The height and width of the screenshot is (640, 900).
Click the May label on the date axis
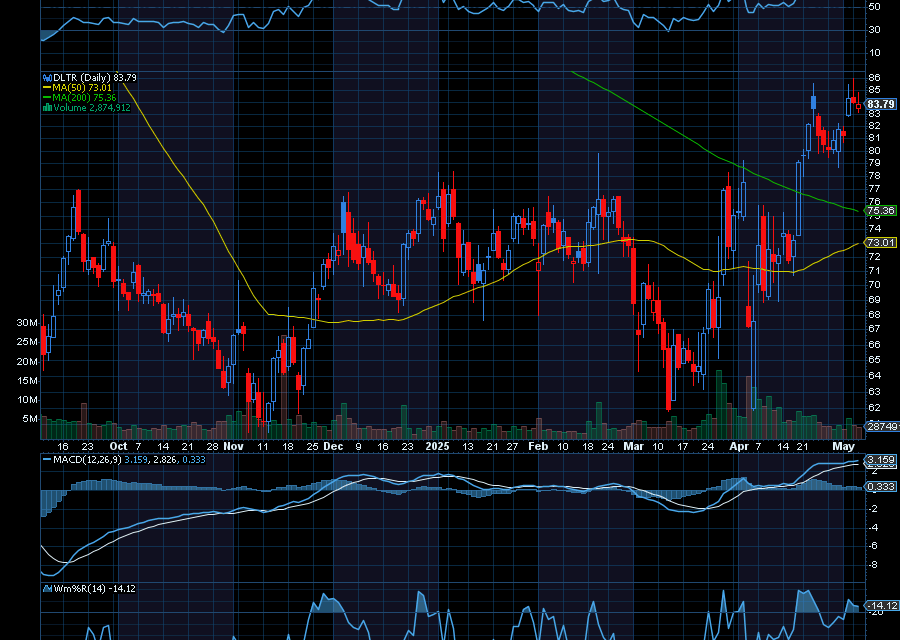tap(845, 446)
